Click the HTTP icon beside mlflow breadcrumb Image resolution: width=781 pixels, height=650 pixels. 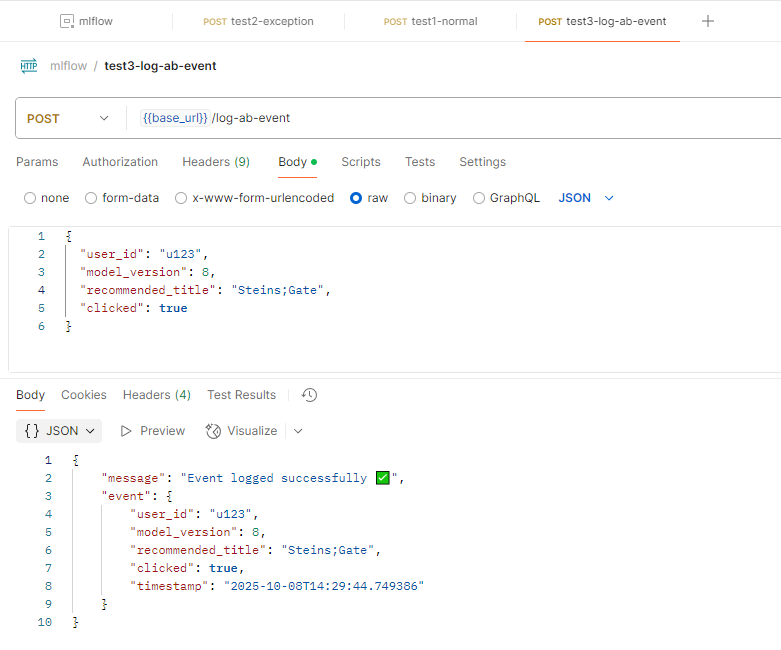29,66
